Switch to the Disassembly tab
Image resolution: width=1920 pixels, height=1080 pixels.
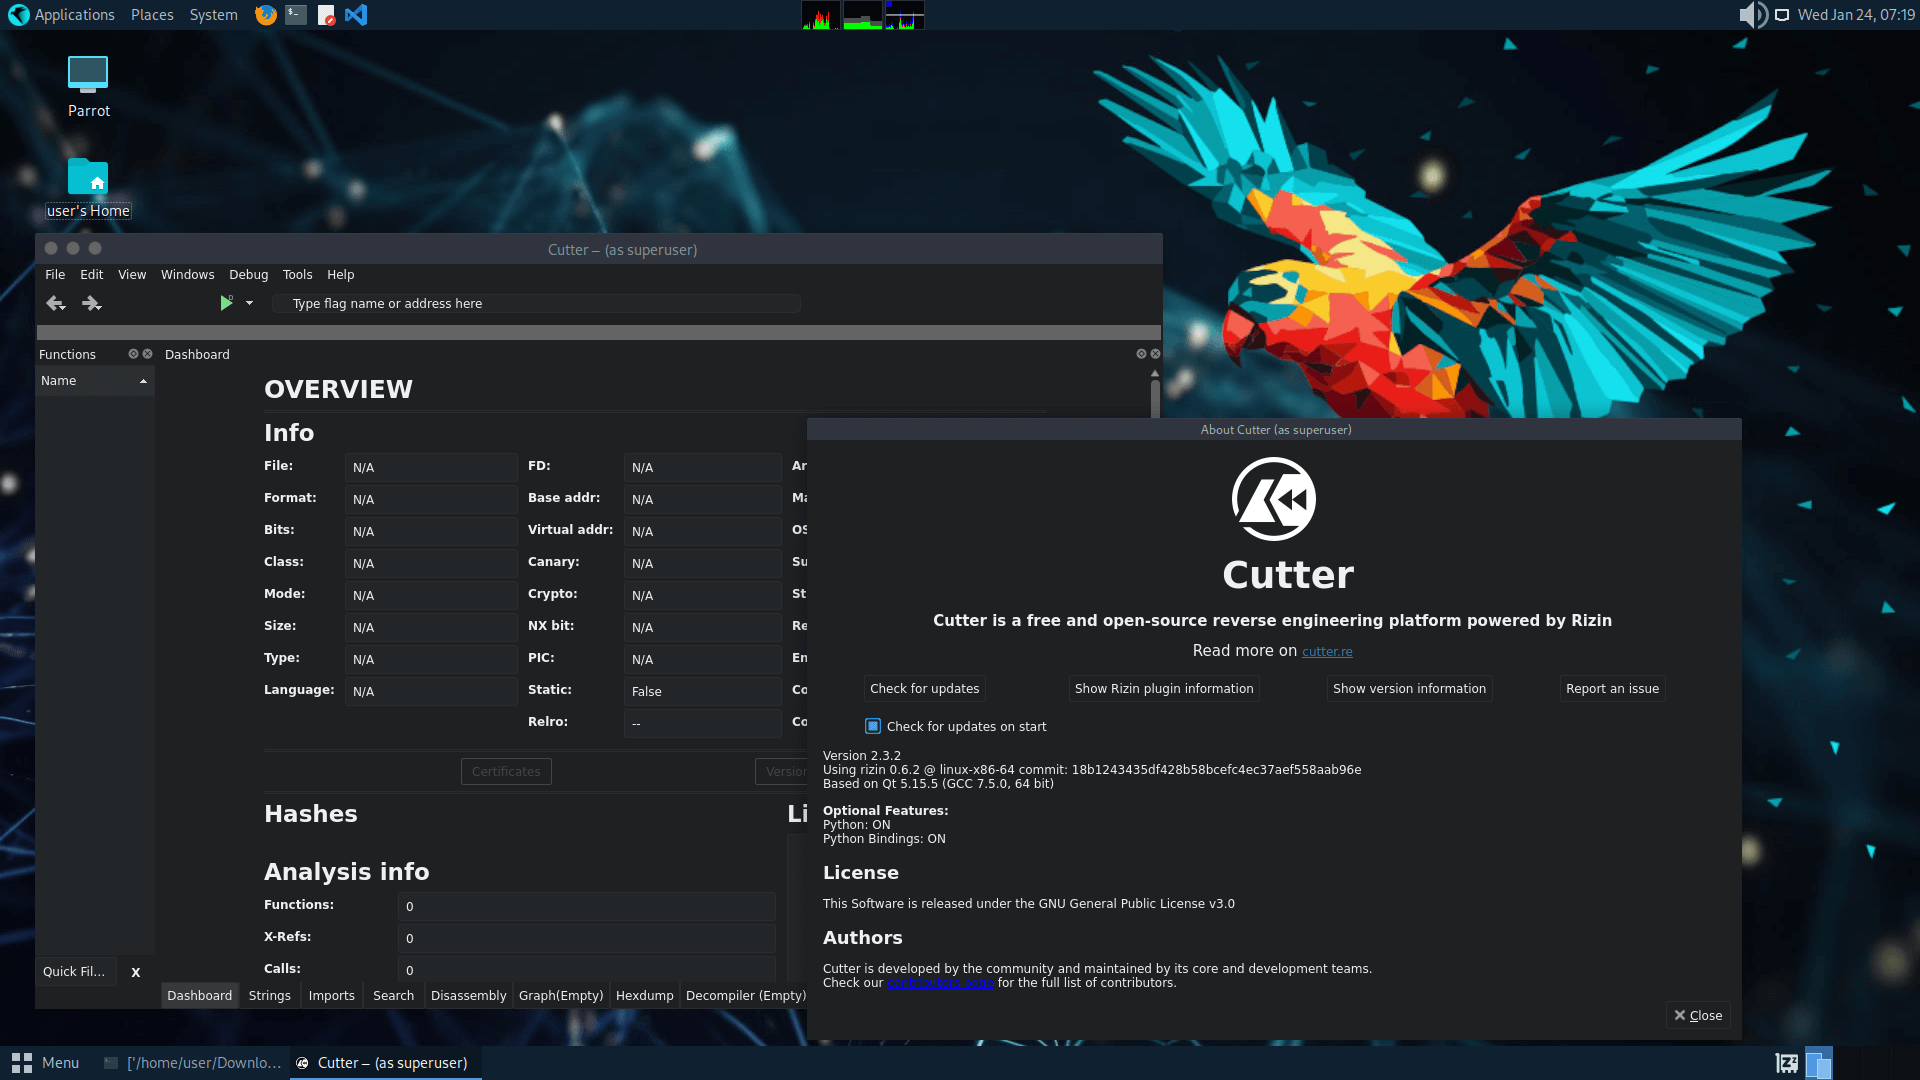(468, 996)
